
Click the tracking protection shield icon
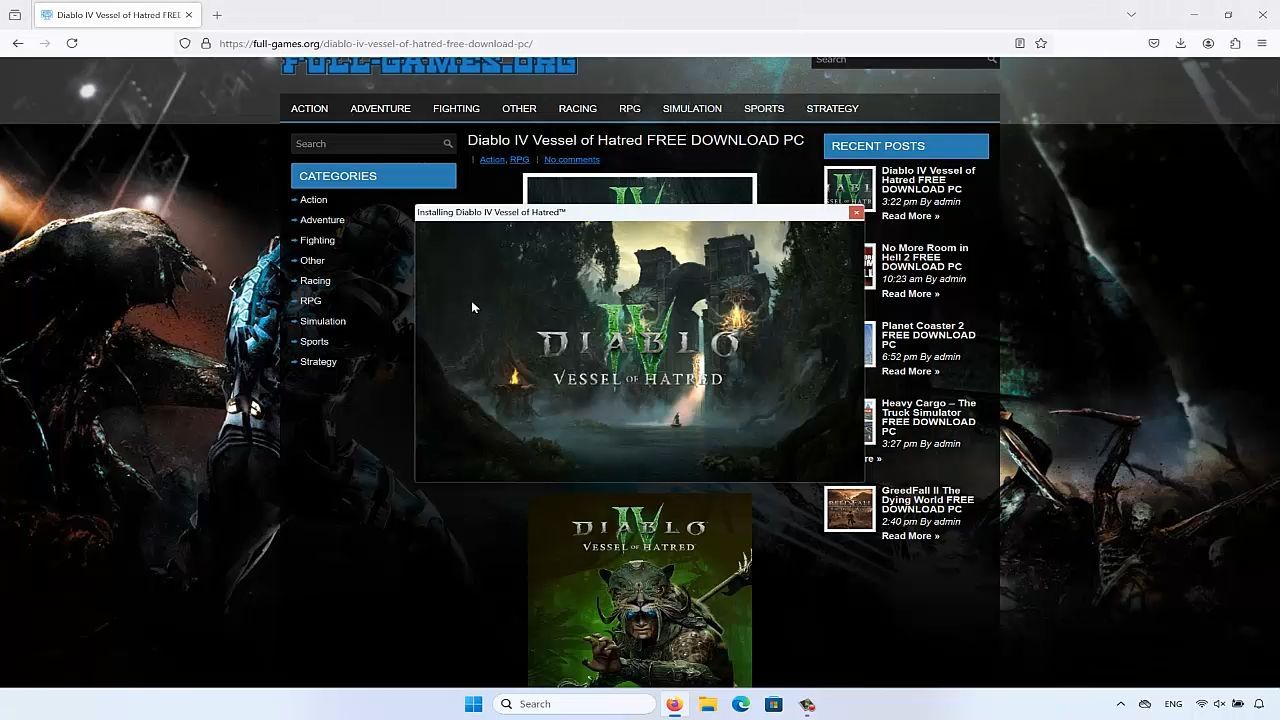click(185, 43)
